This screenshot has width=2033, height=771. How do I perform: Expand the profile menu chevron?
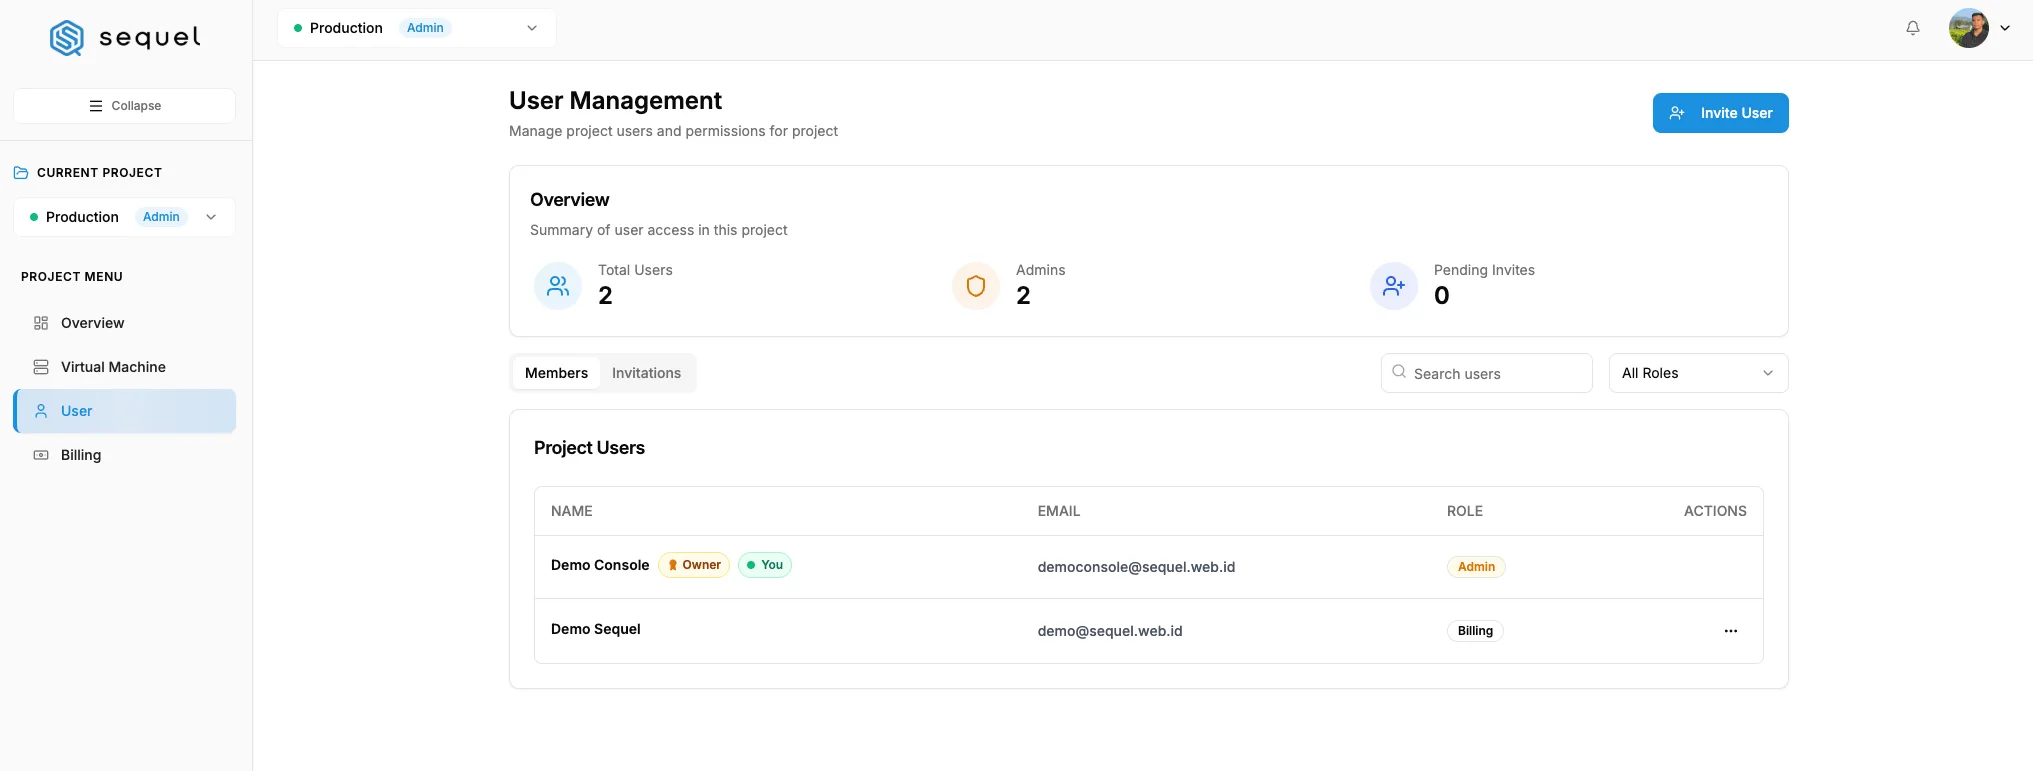2005,28
